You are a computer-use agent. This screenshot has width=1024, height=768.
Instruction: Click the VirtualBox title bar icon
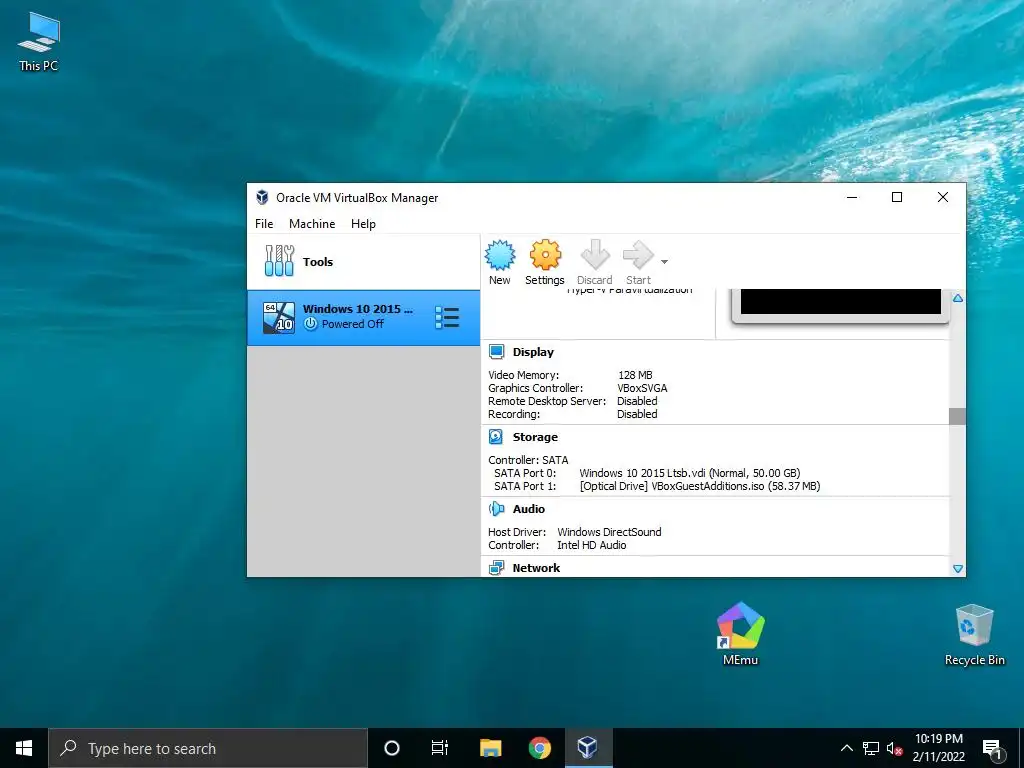click(262, 197)
